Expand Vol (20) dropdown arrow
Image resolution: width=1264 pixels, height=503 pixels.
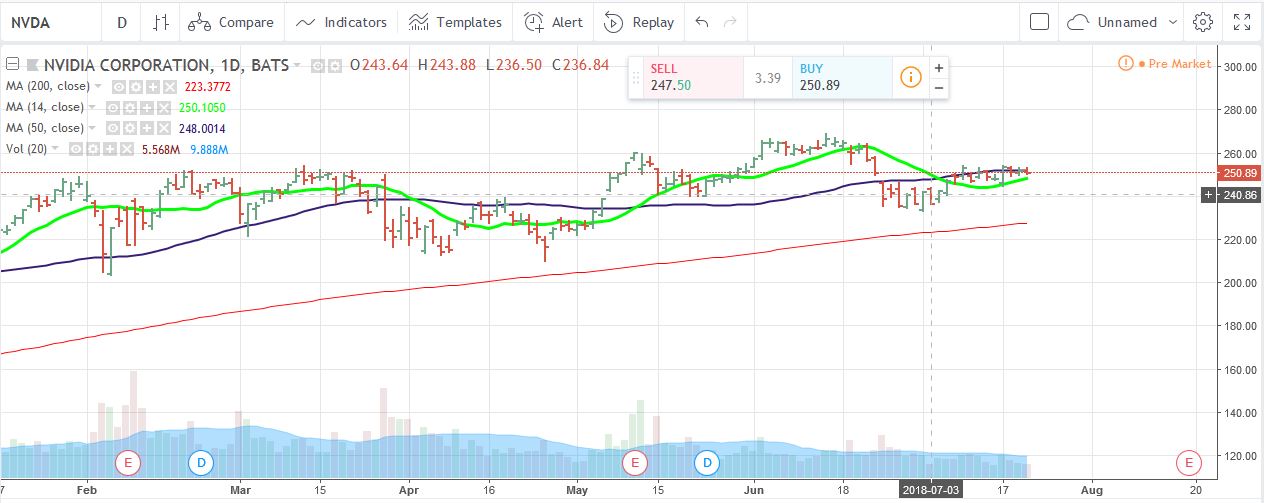tap(55, 148)
